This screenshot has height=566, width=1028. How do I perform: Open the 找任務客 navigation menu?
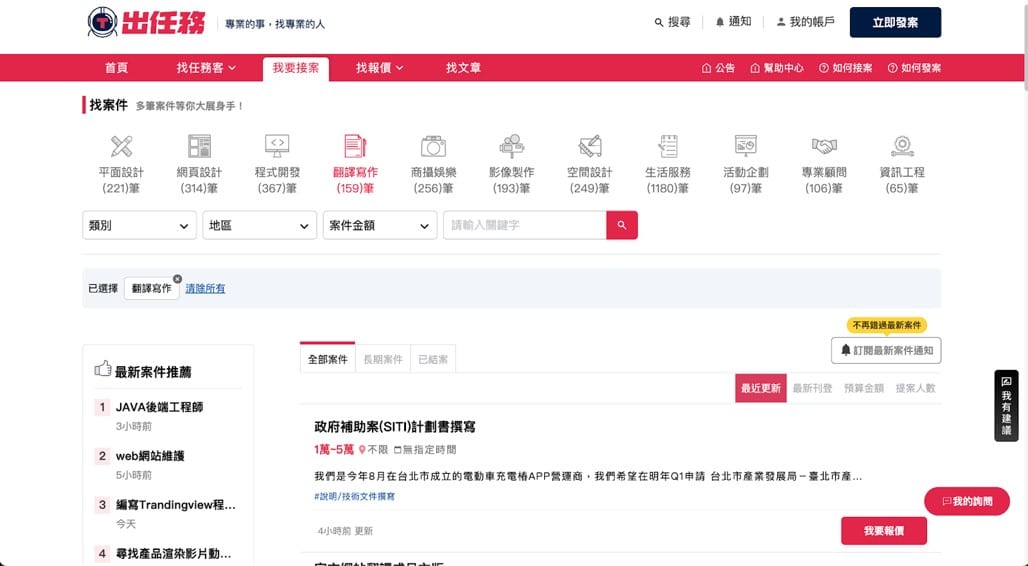click(x=206, y=68)
